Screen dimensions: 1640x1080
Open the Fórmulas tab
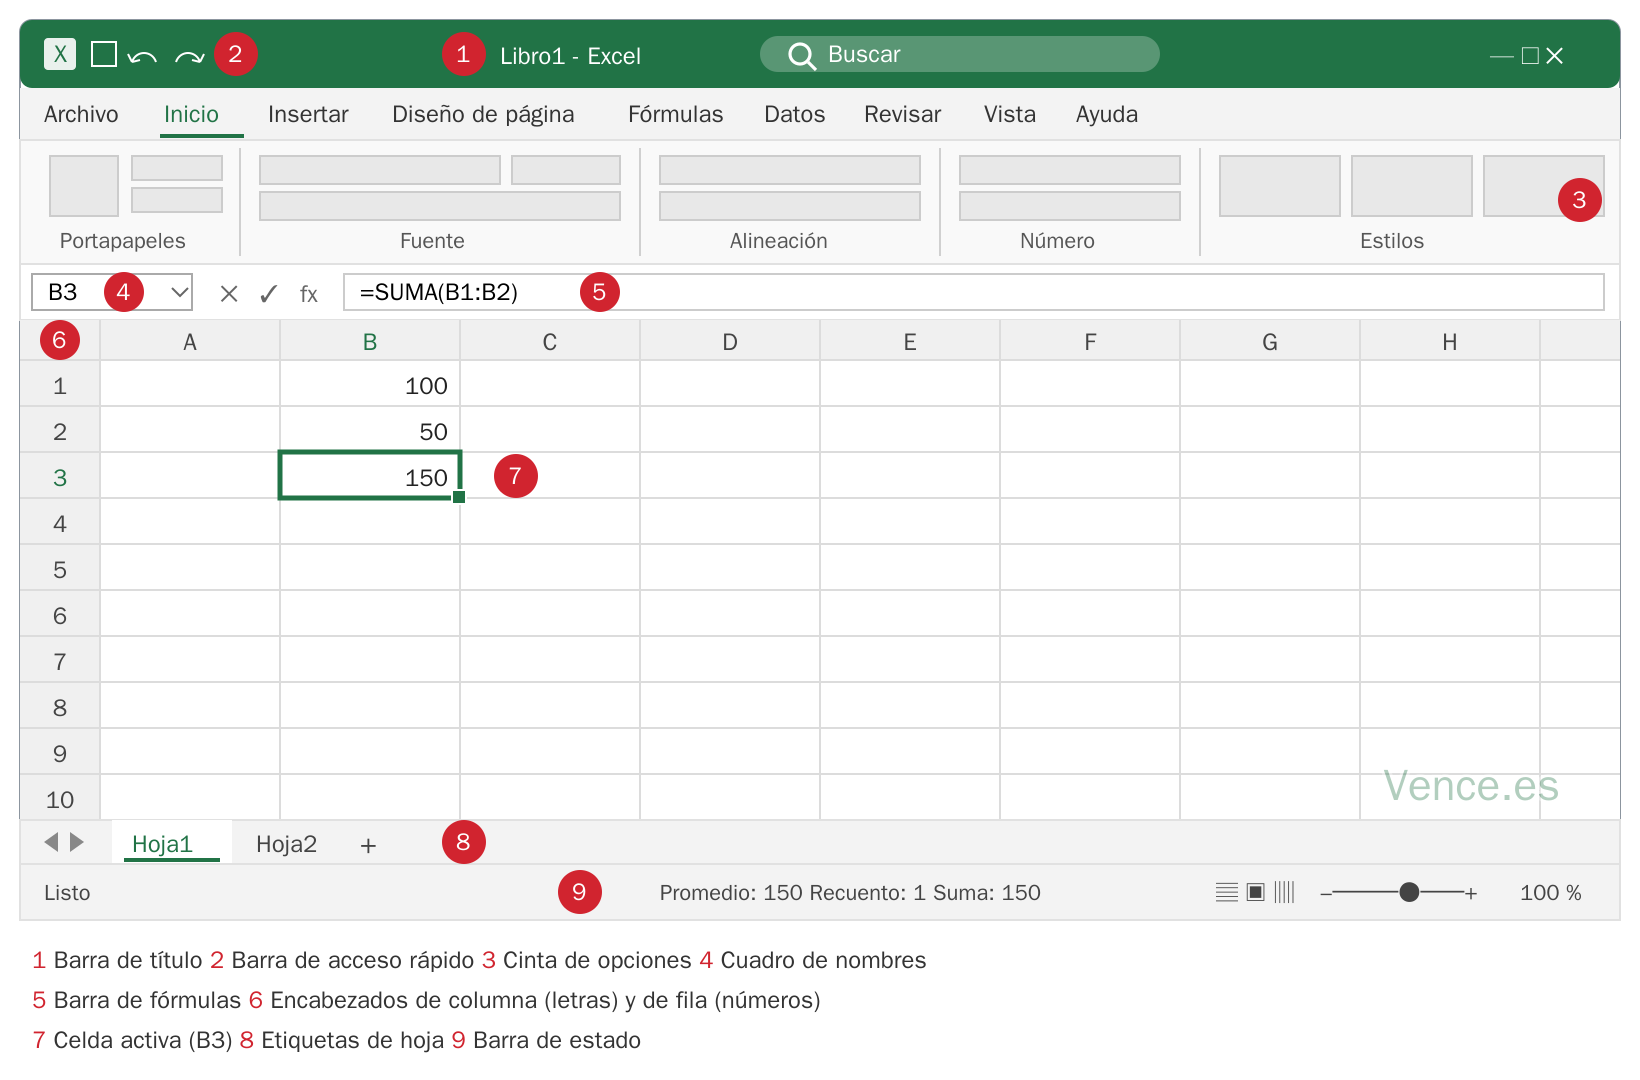[675, 114]
